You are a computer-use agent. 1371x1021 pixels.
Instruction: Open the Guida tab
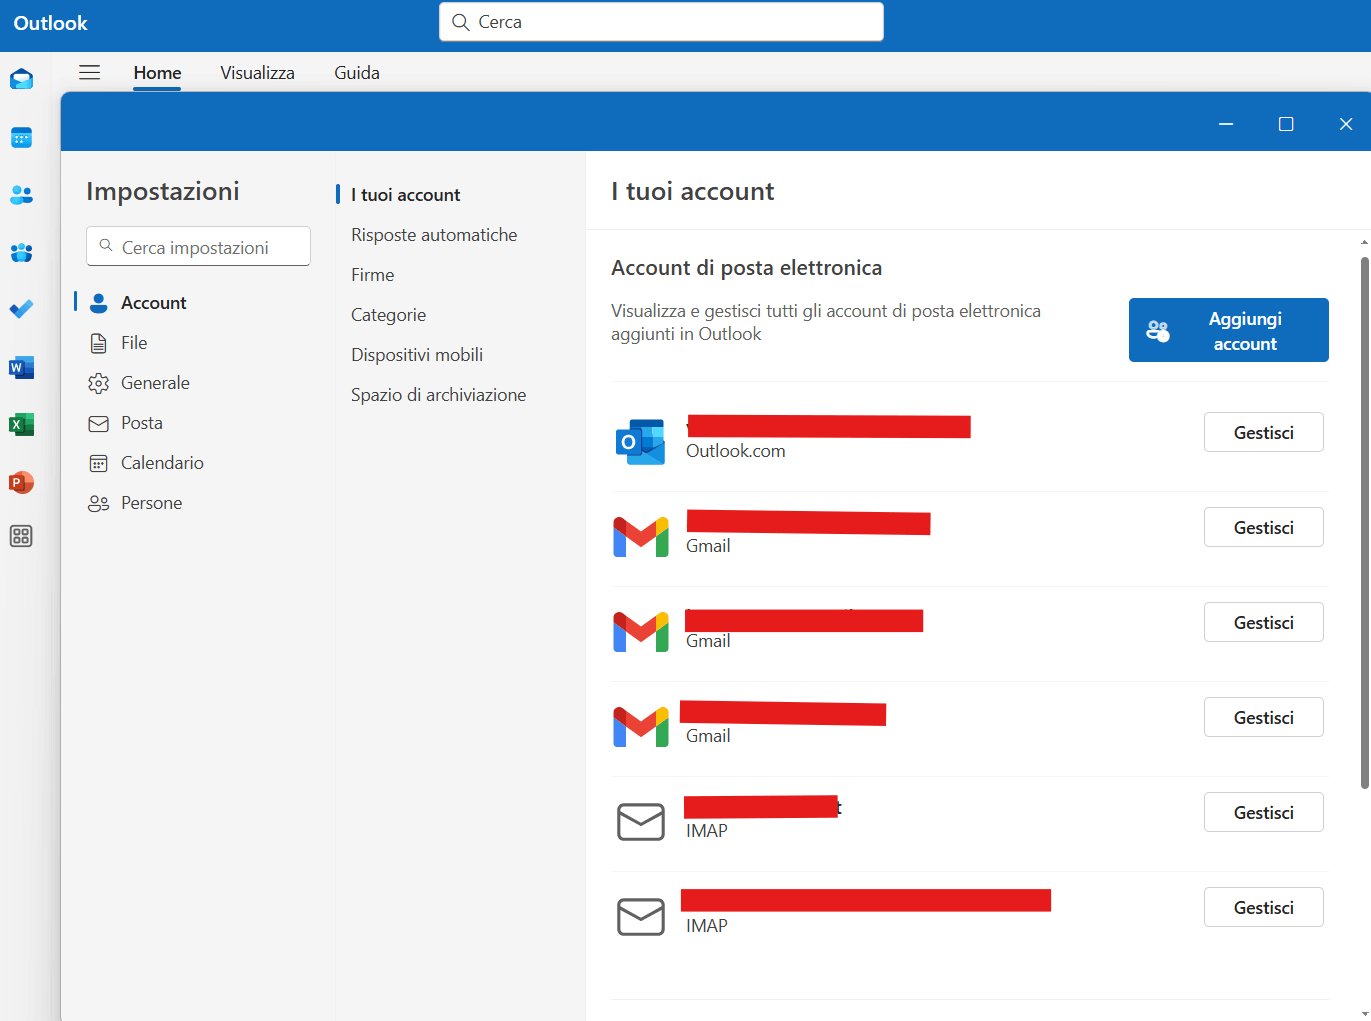pyautogui.click(x=357, y=73)
